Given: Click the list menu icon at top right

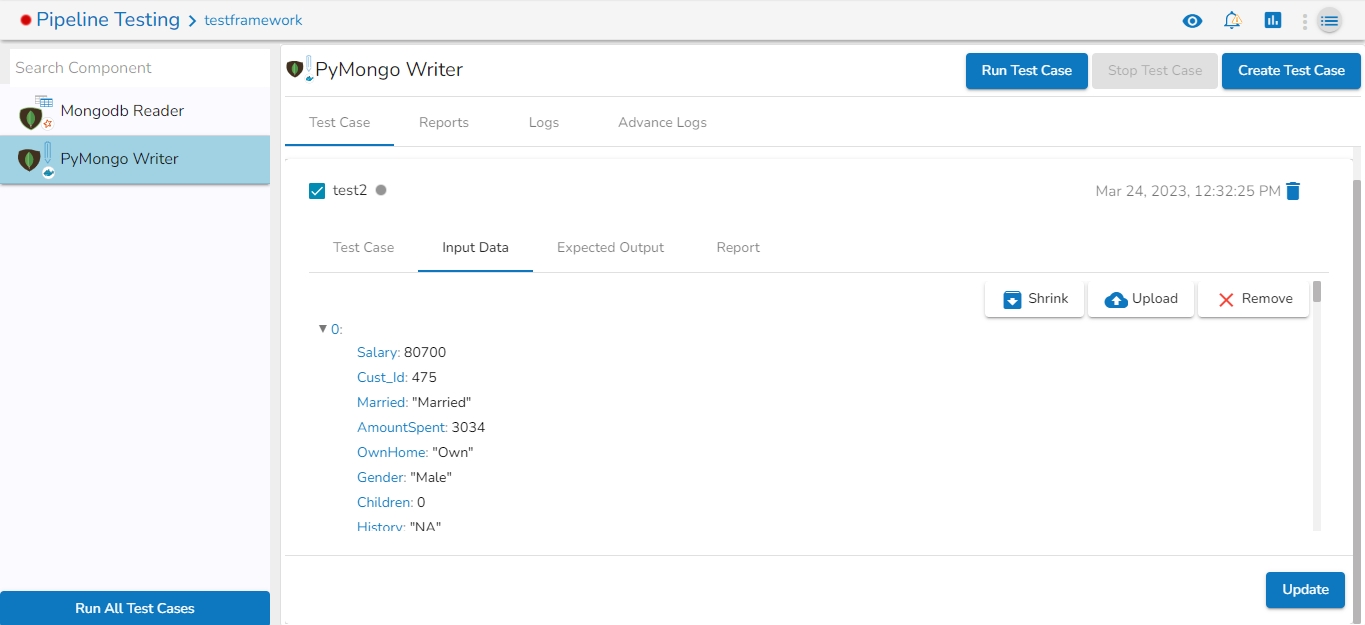Looking at the screenshot, I should point(1329,20).
